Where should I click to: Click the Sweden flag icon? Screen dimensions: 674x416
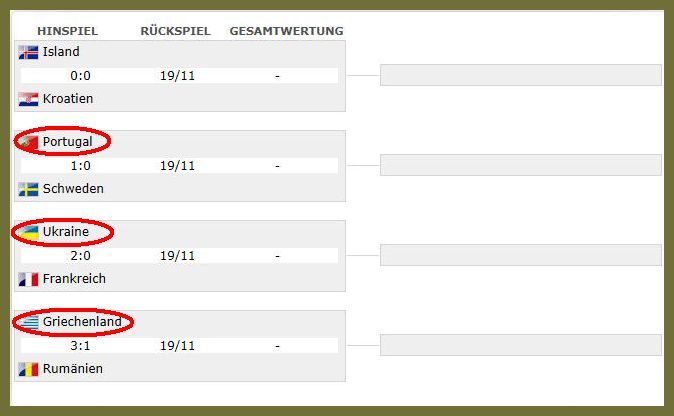(x=28, y=190)
